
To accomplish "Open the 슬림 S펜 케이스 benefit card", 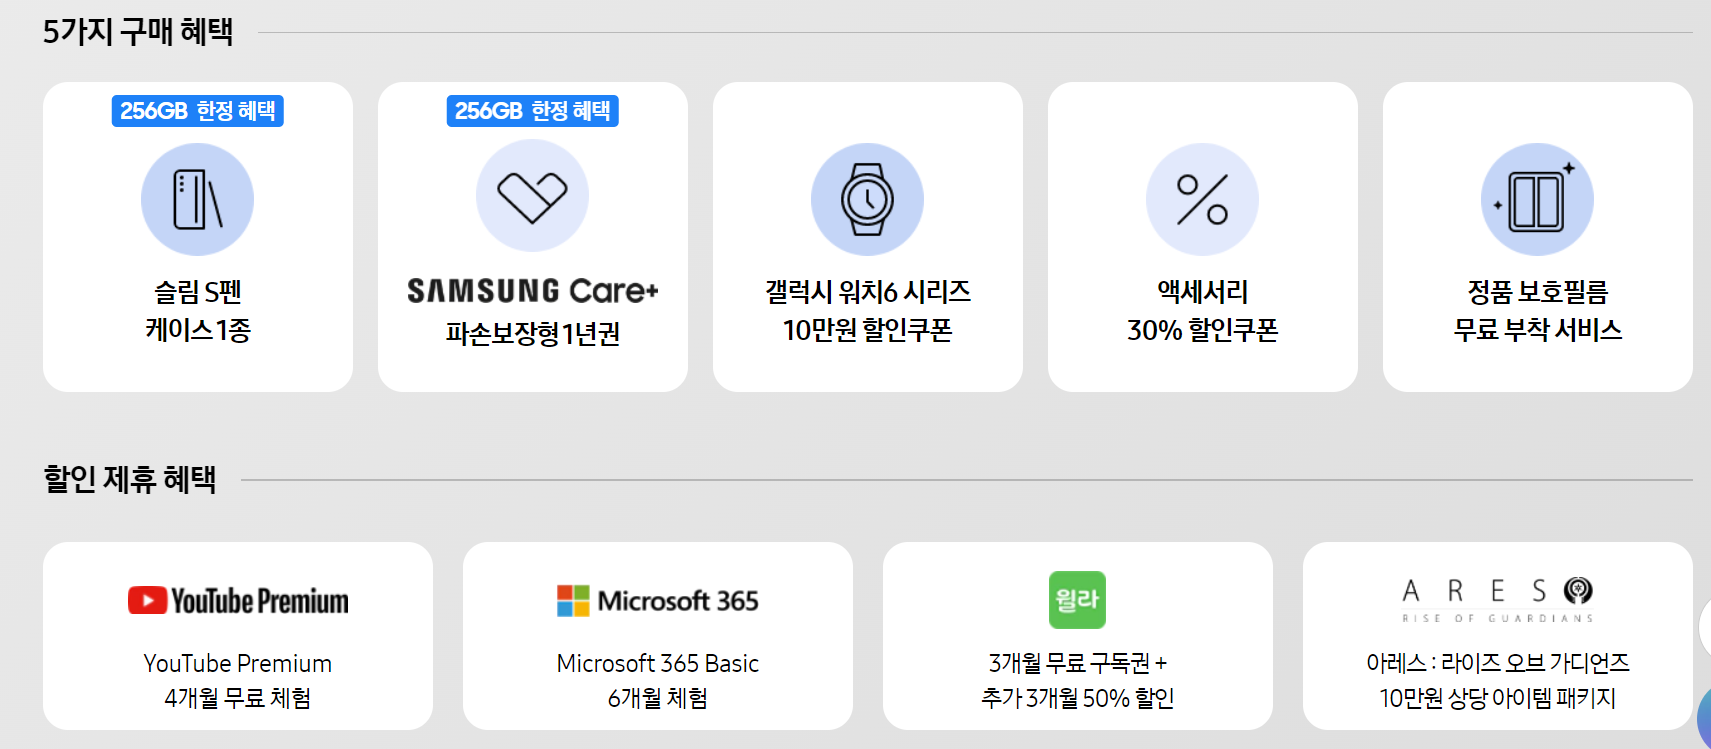I will (197, 237).
